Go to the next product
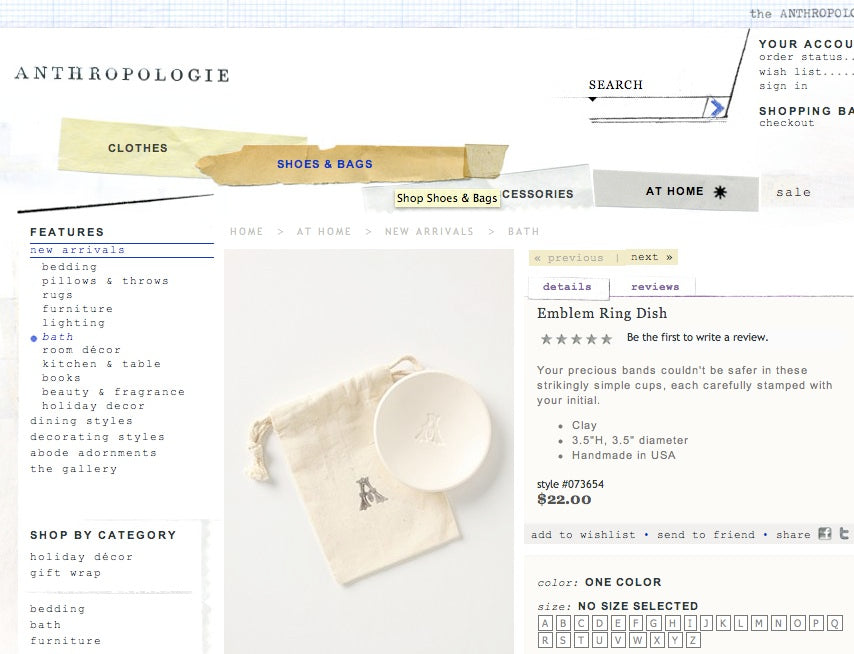This screenshot has height=654, width=854. [x=651, y=257]
